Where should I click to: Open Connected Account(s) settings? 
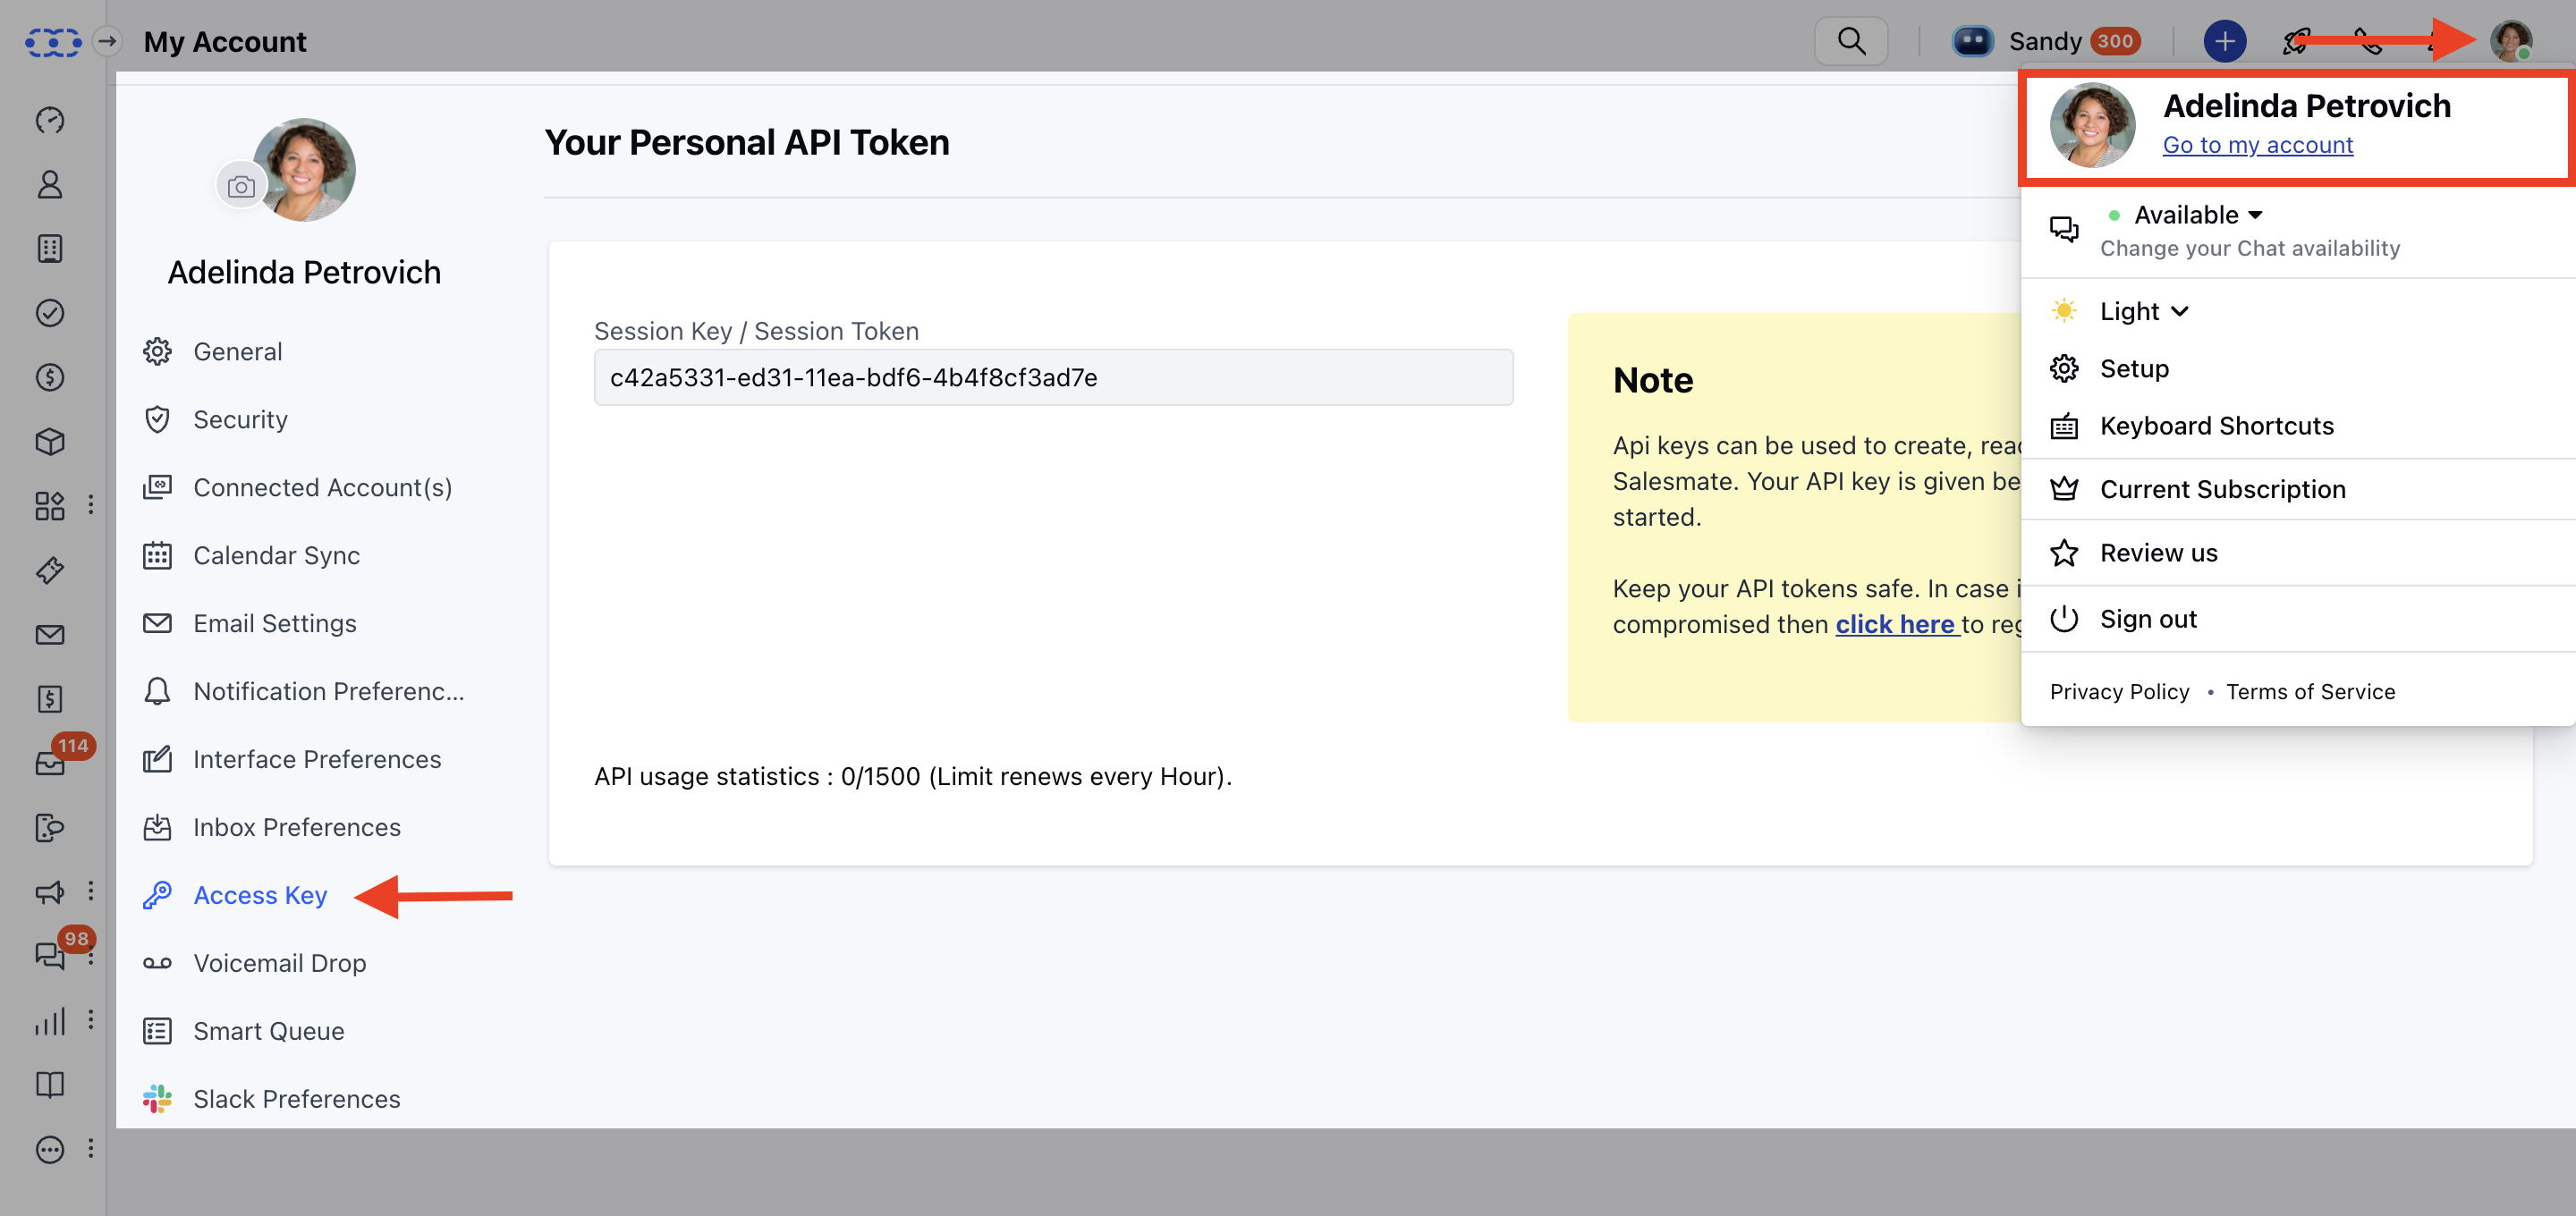click(x=322, y=488)
